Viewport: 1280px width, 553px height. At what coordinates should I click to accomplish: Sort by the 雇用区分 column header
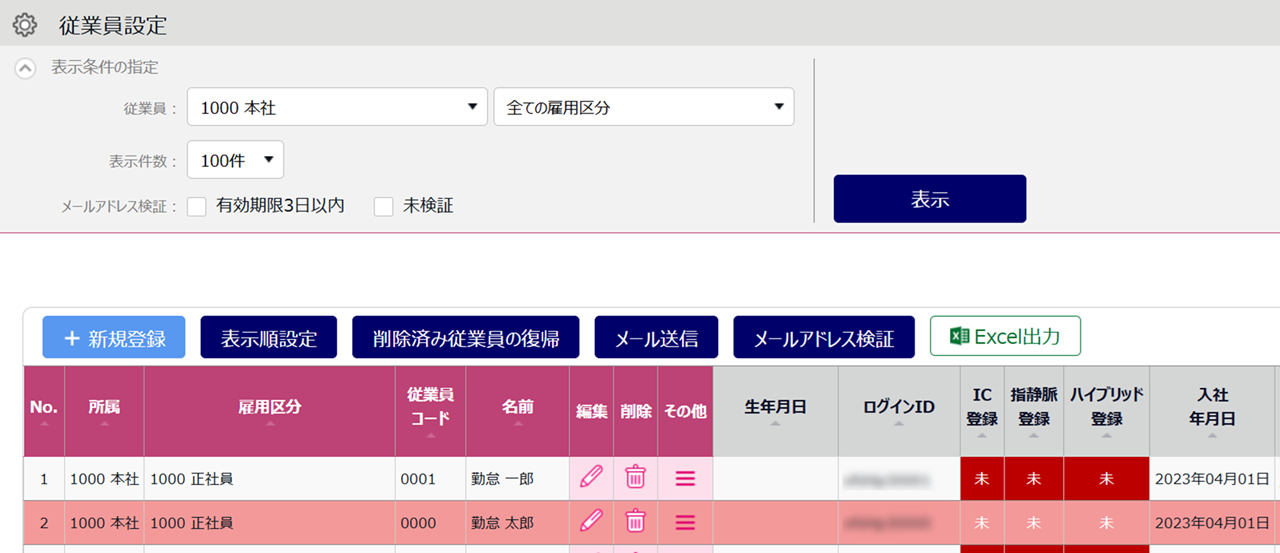269,411
